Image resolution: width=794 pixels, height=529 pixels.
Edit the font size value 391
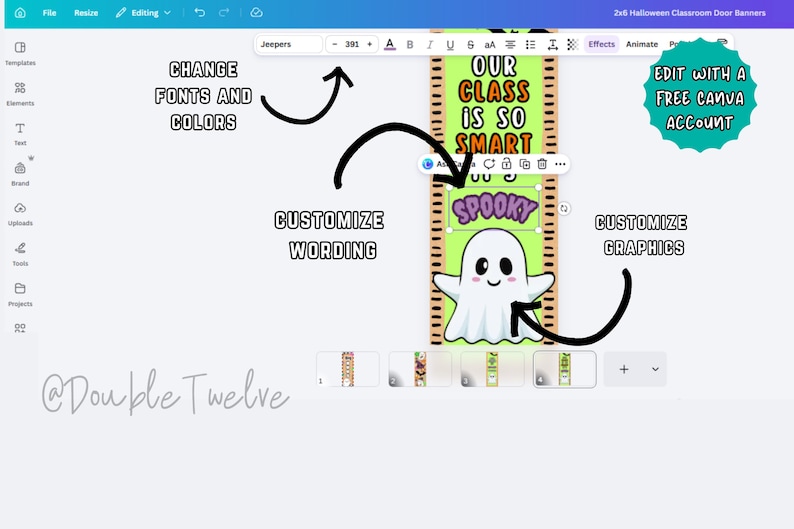(352, 45)
